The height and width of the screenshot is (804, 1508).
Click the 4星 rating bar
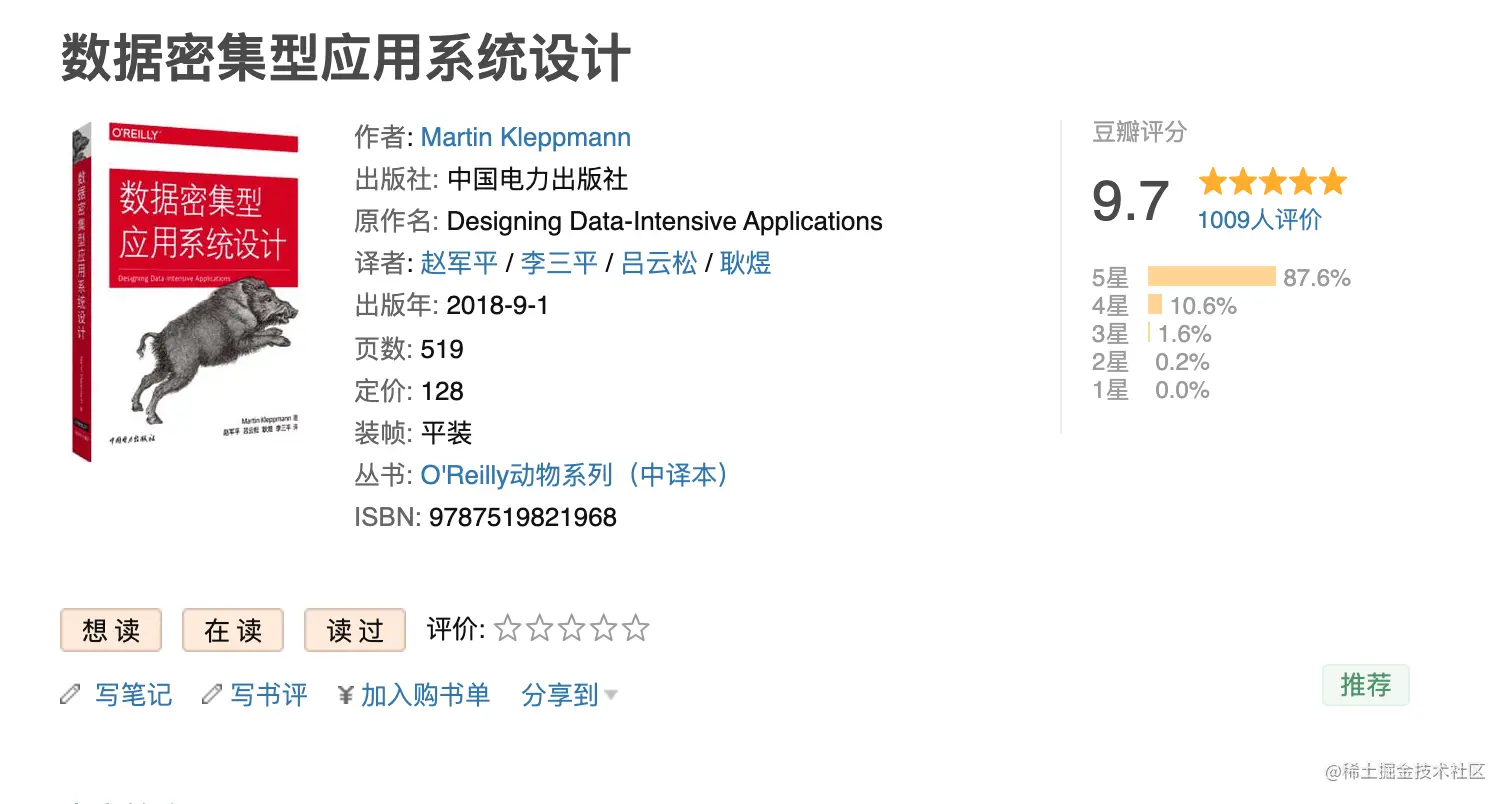pos(1155,305)
